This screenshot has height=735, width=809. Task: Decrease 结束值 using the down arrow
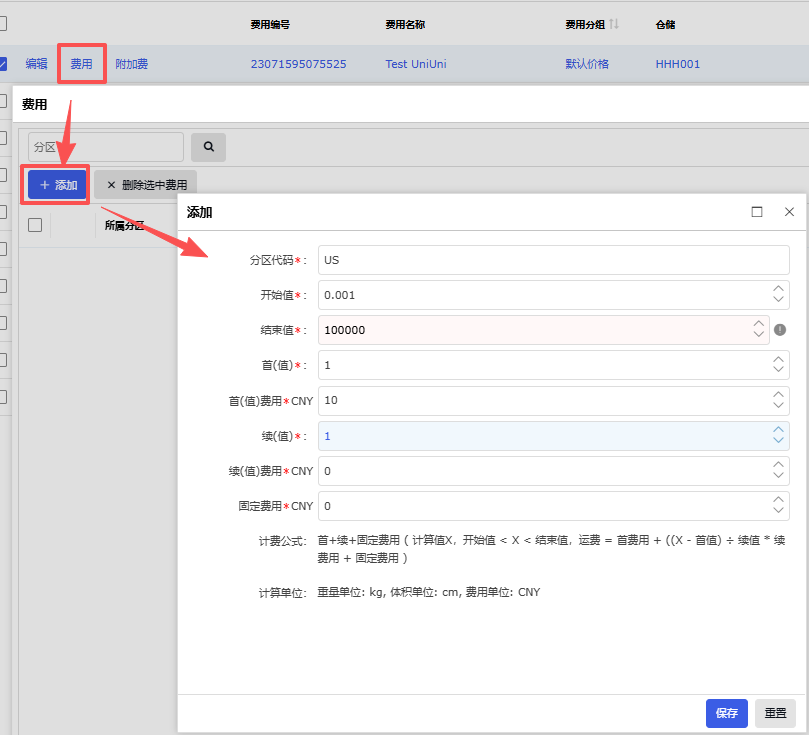coord(758,335)
